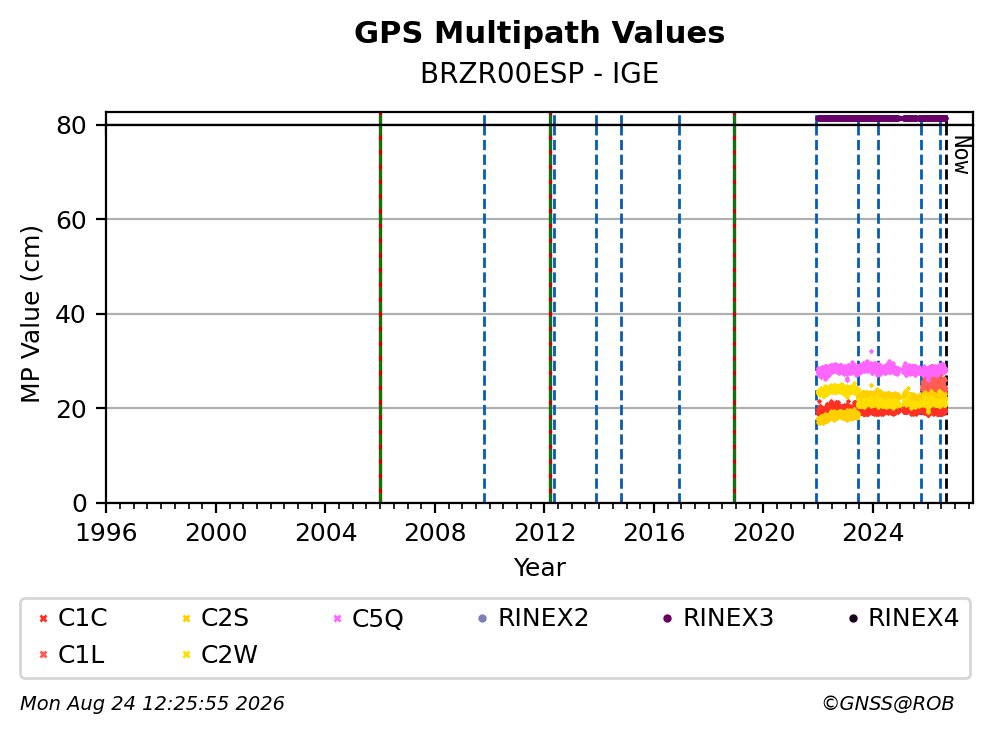Select the RINEX3 legend label
This screenshot has height=734, width=992.
[728, 618]
